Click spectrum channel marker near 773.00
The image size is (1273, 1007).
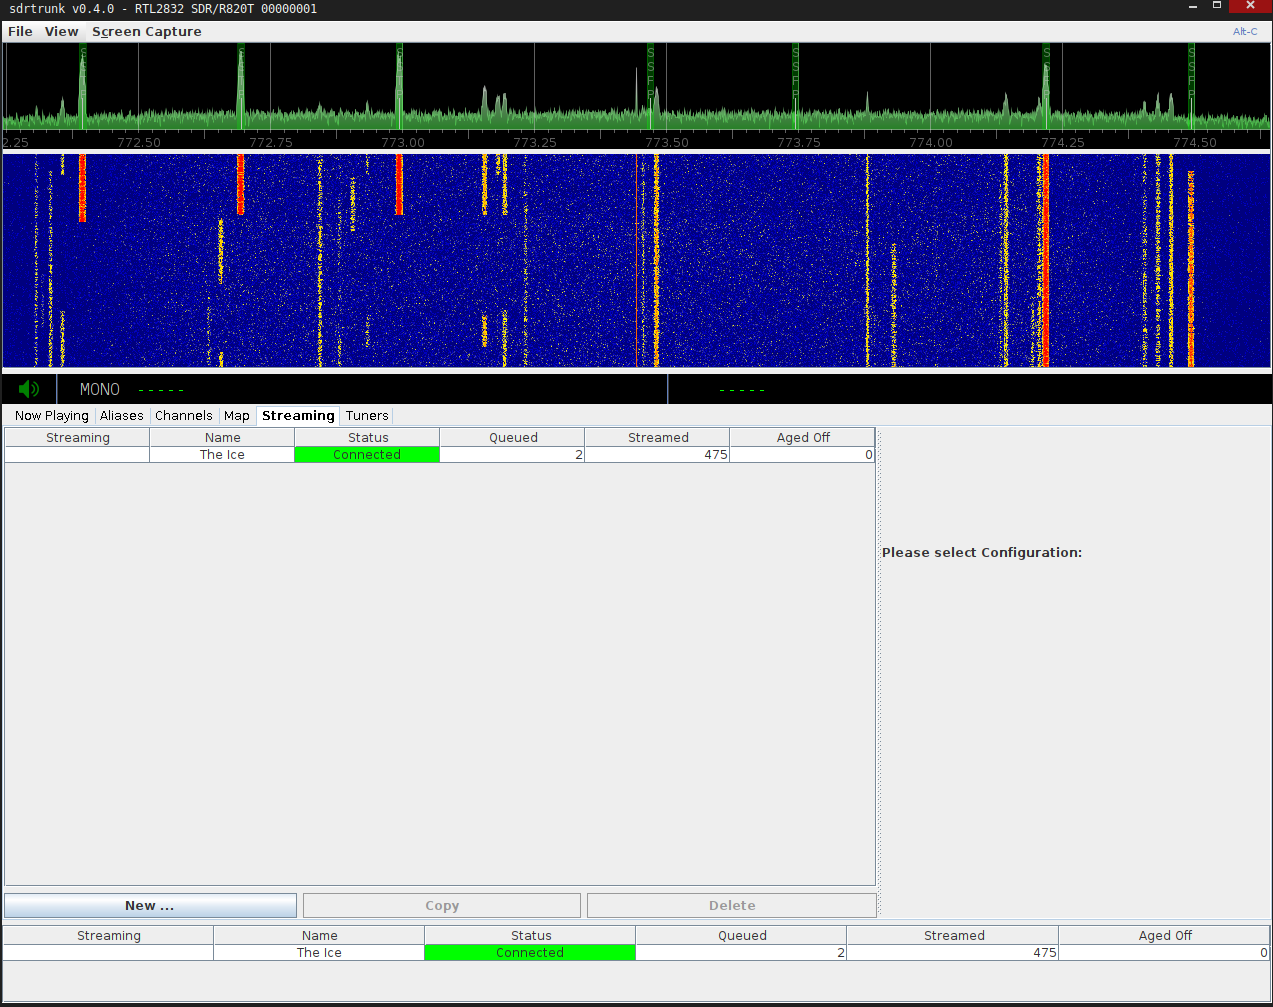(x=399, y=87)
